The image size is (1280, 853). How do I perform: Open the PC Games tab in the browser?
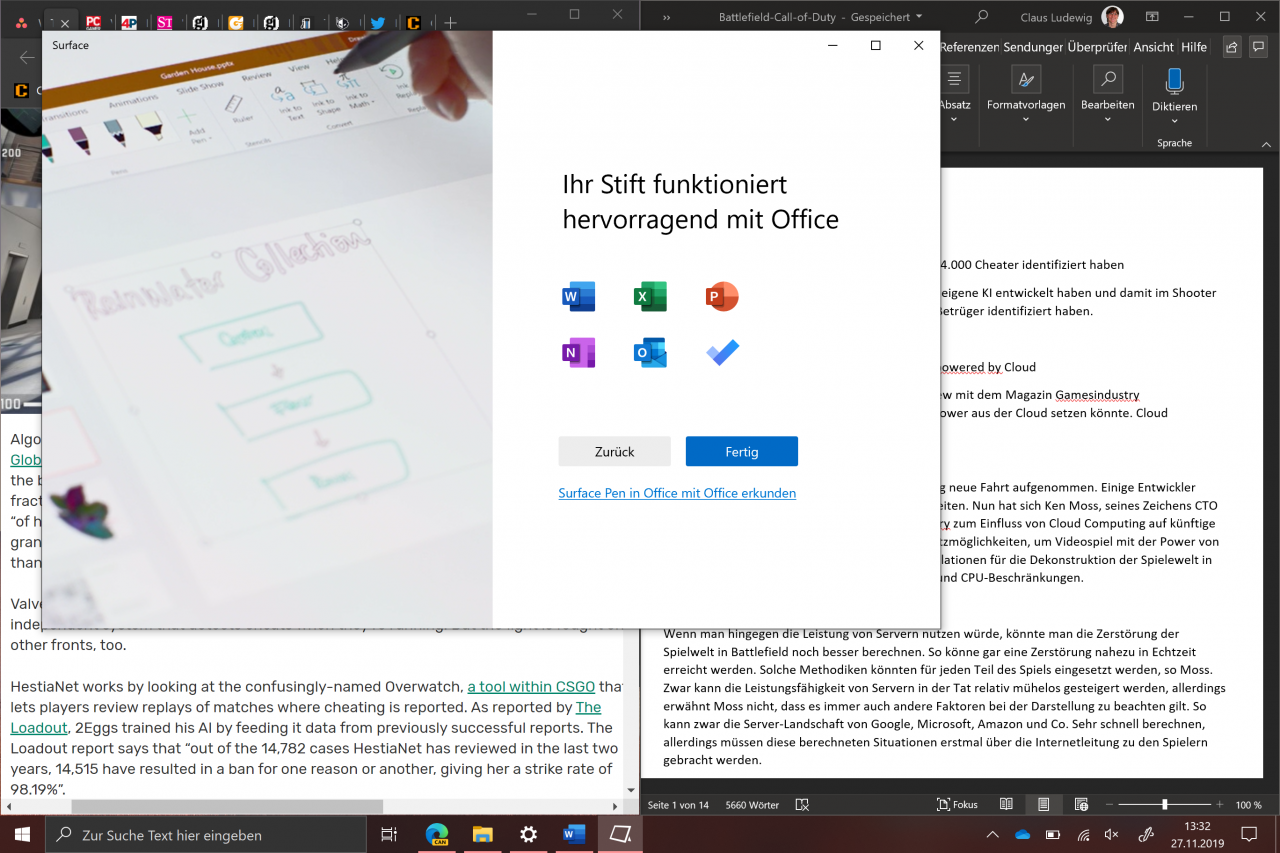(93, 22)
